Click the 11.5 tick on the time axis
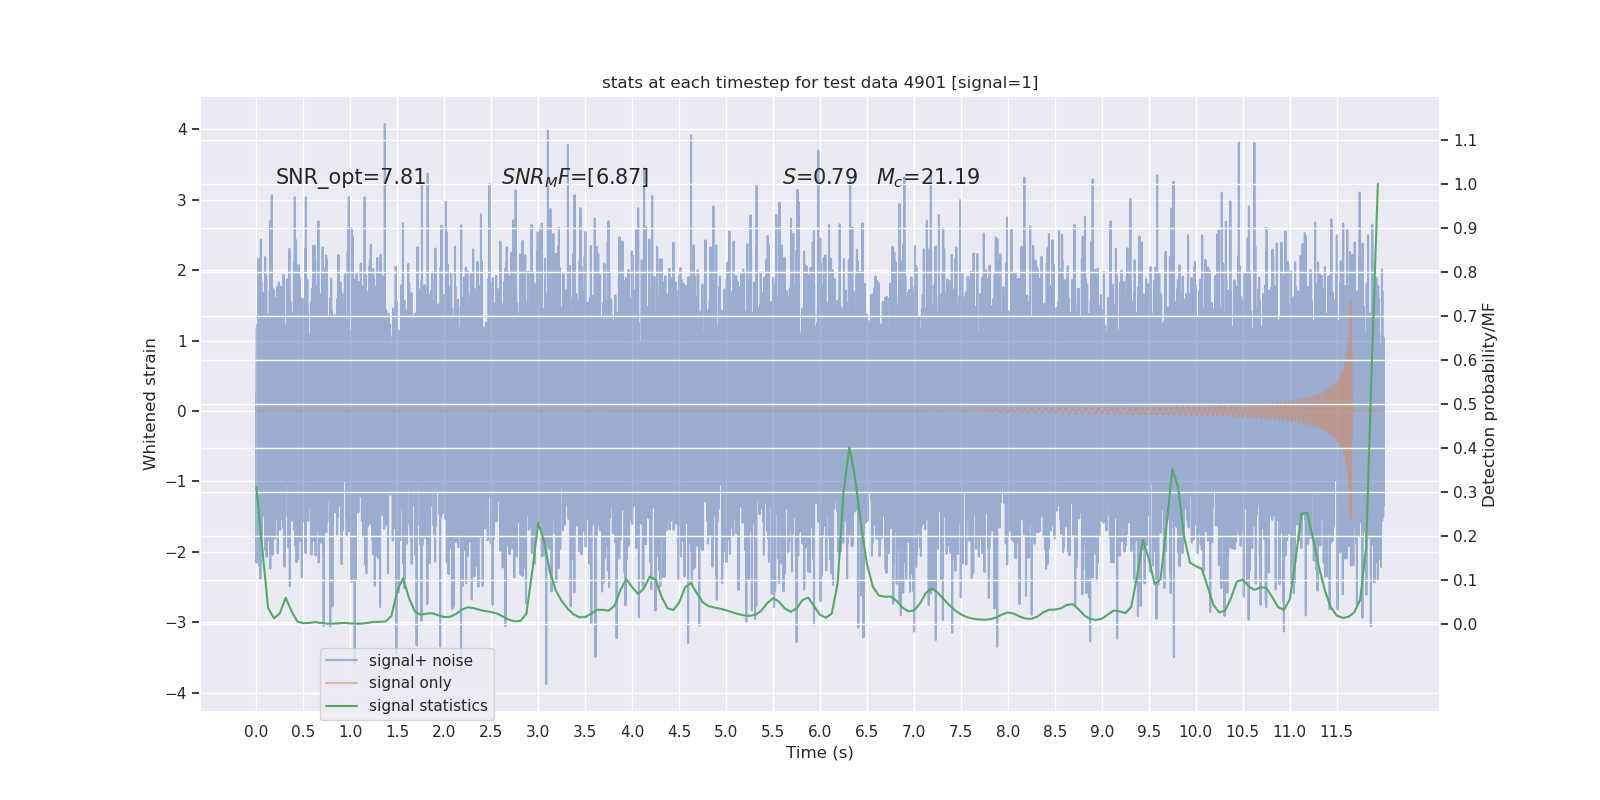1600x800 pixels. click(1336, 731)
